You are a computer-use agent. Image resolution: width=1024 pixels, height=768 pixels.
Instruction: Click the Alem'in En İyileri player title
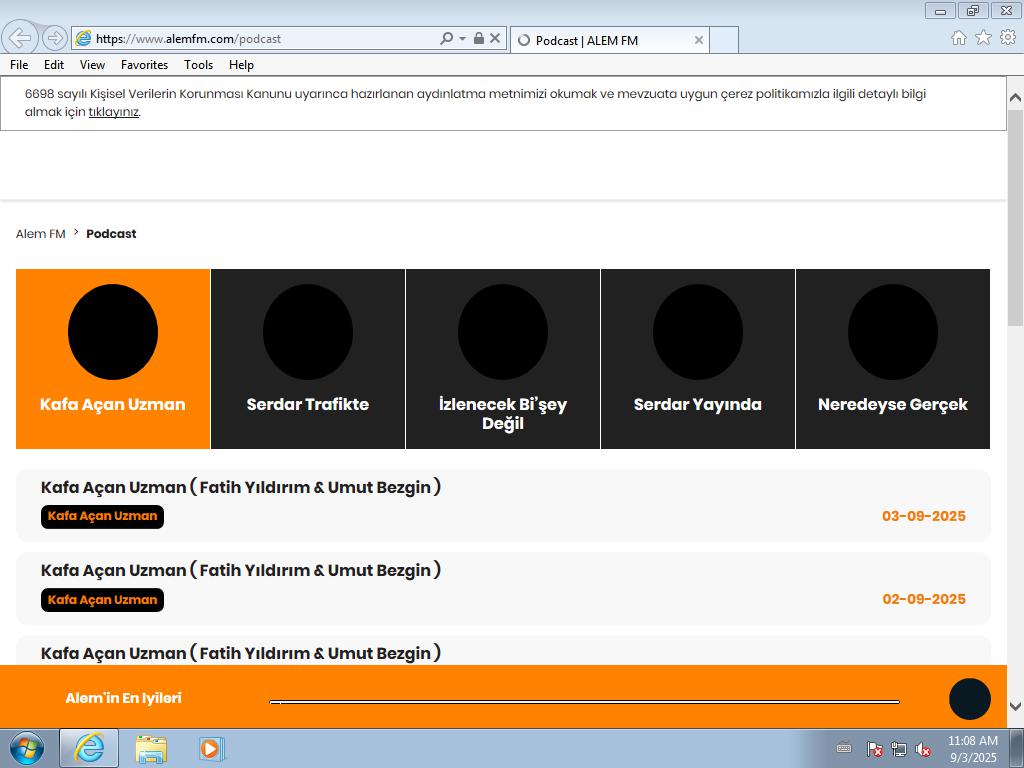coord(123,698)
